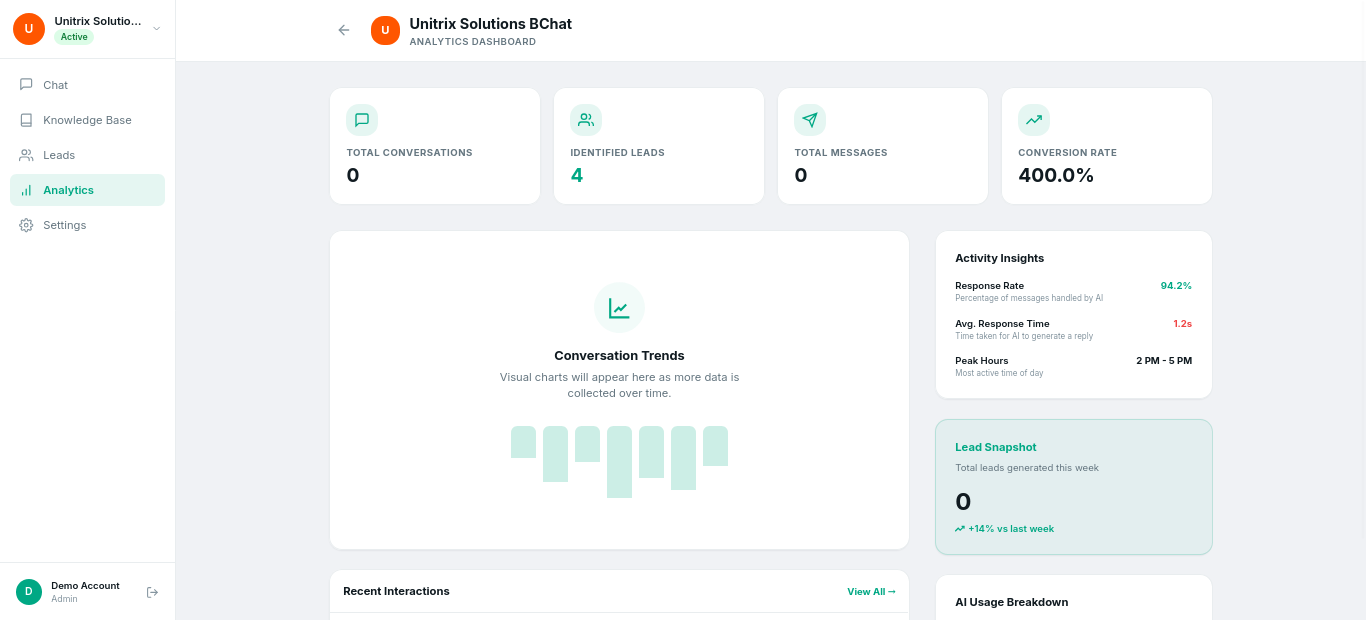The width and height of the screenshot is (1366, 620).
Task: Click the Active status badge
Action: pyautogui.click(x=74, y=37)
